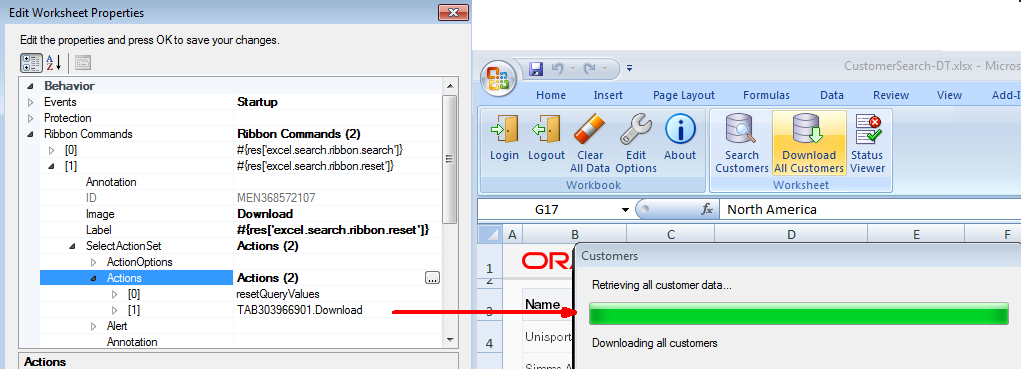Viewport: 1021px width, 369px height.
Task: Open the Formulas ribbon tab
Action: (766, 95)
